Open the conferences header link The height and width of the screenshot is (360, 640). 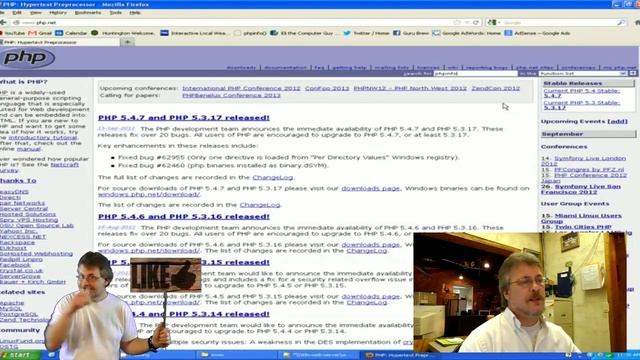coord(578,68)
